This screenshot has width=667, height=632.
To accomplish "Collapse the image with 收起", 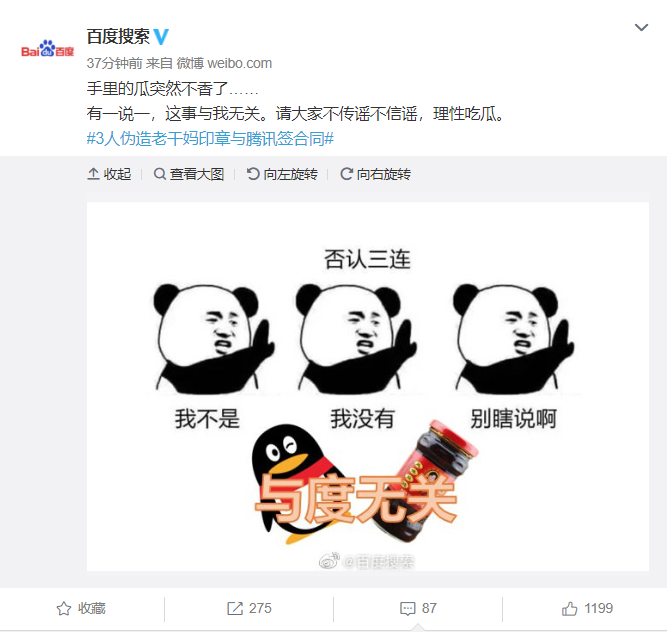I will tap(109, 174).
